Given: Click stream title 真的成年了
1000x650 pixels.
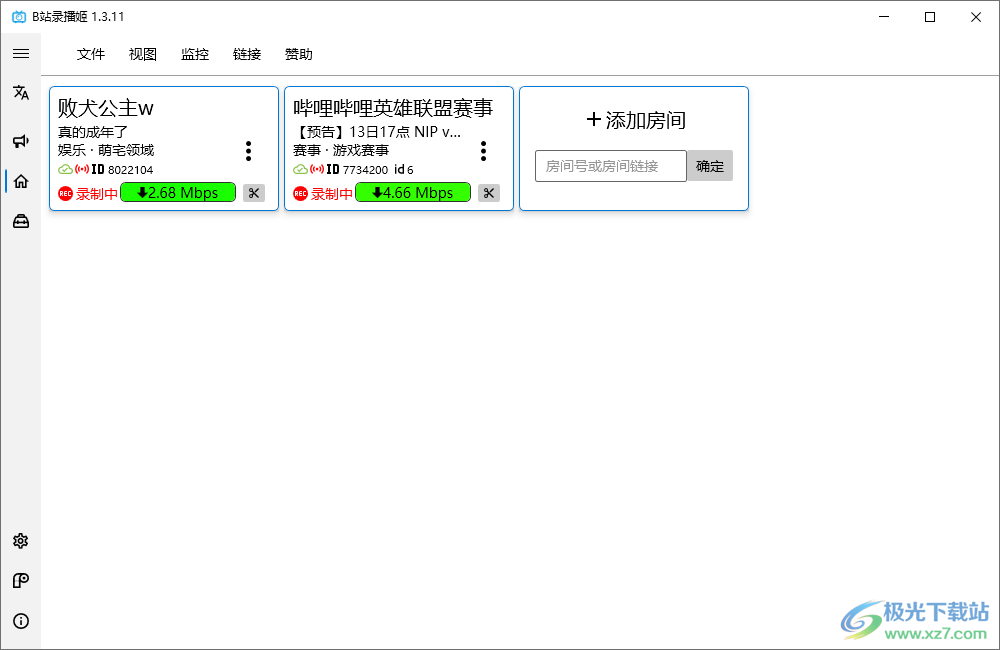Looking at the screenshot, I should (x=93, y=132).
